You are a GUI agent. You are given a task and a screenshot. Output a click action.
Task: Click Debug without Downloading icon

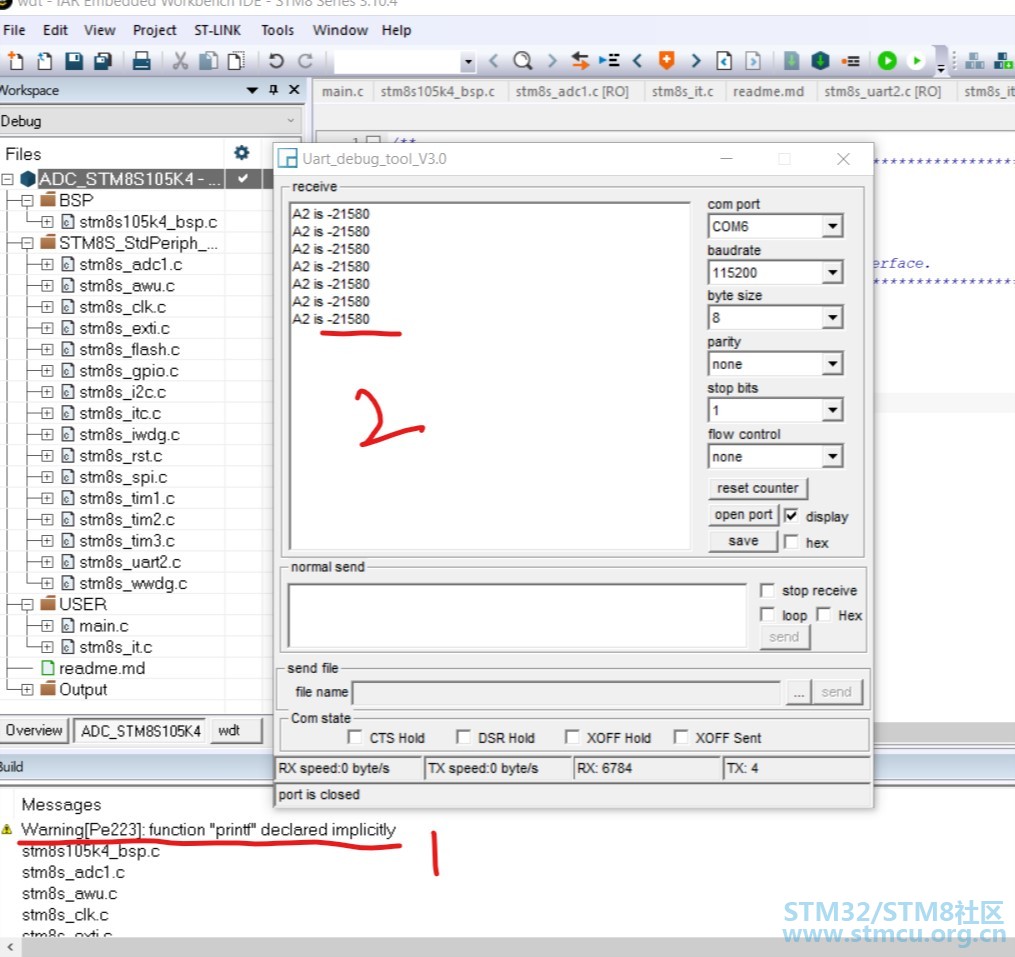pos(916,61)
